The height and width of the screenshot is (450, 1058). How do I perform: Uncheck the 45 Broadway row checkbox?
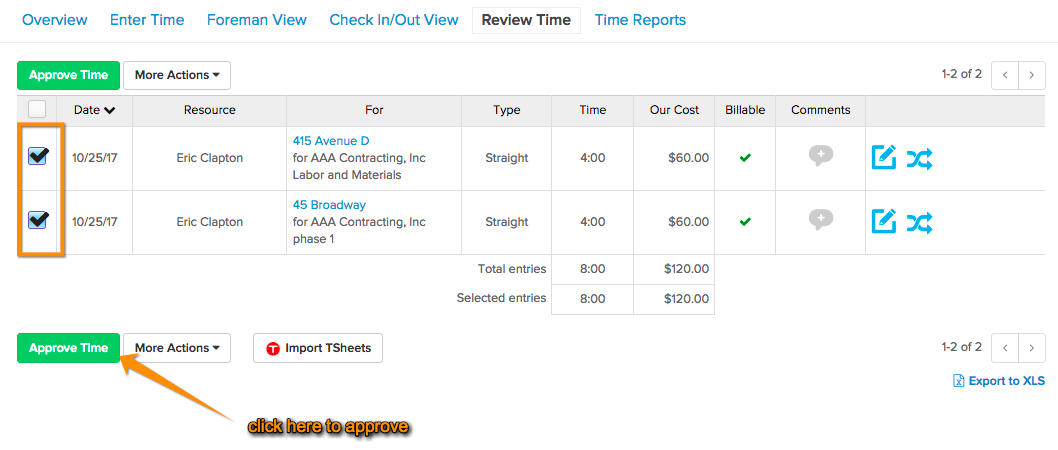[x=37, y=219]
